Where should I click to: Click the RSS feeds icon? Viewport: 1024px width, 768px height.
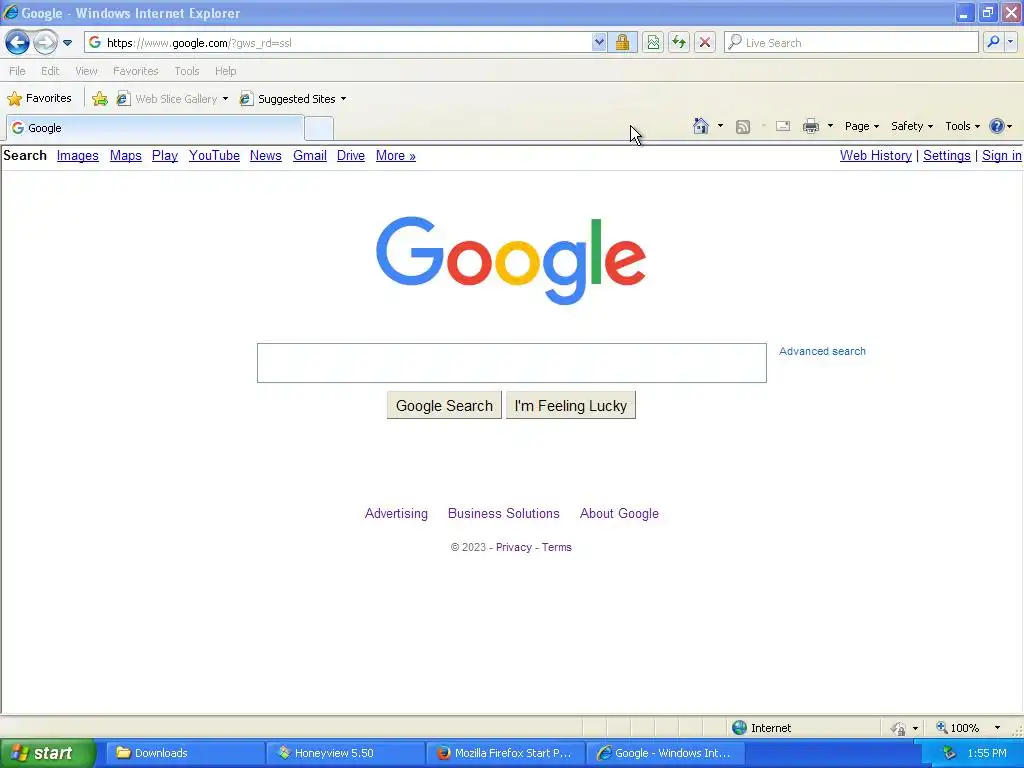pos(743,127)
